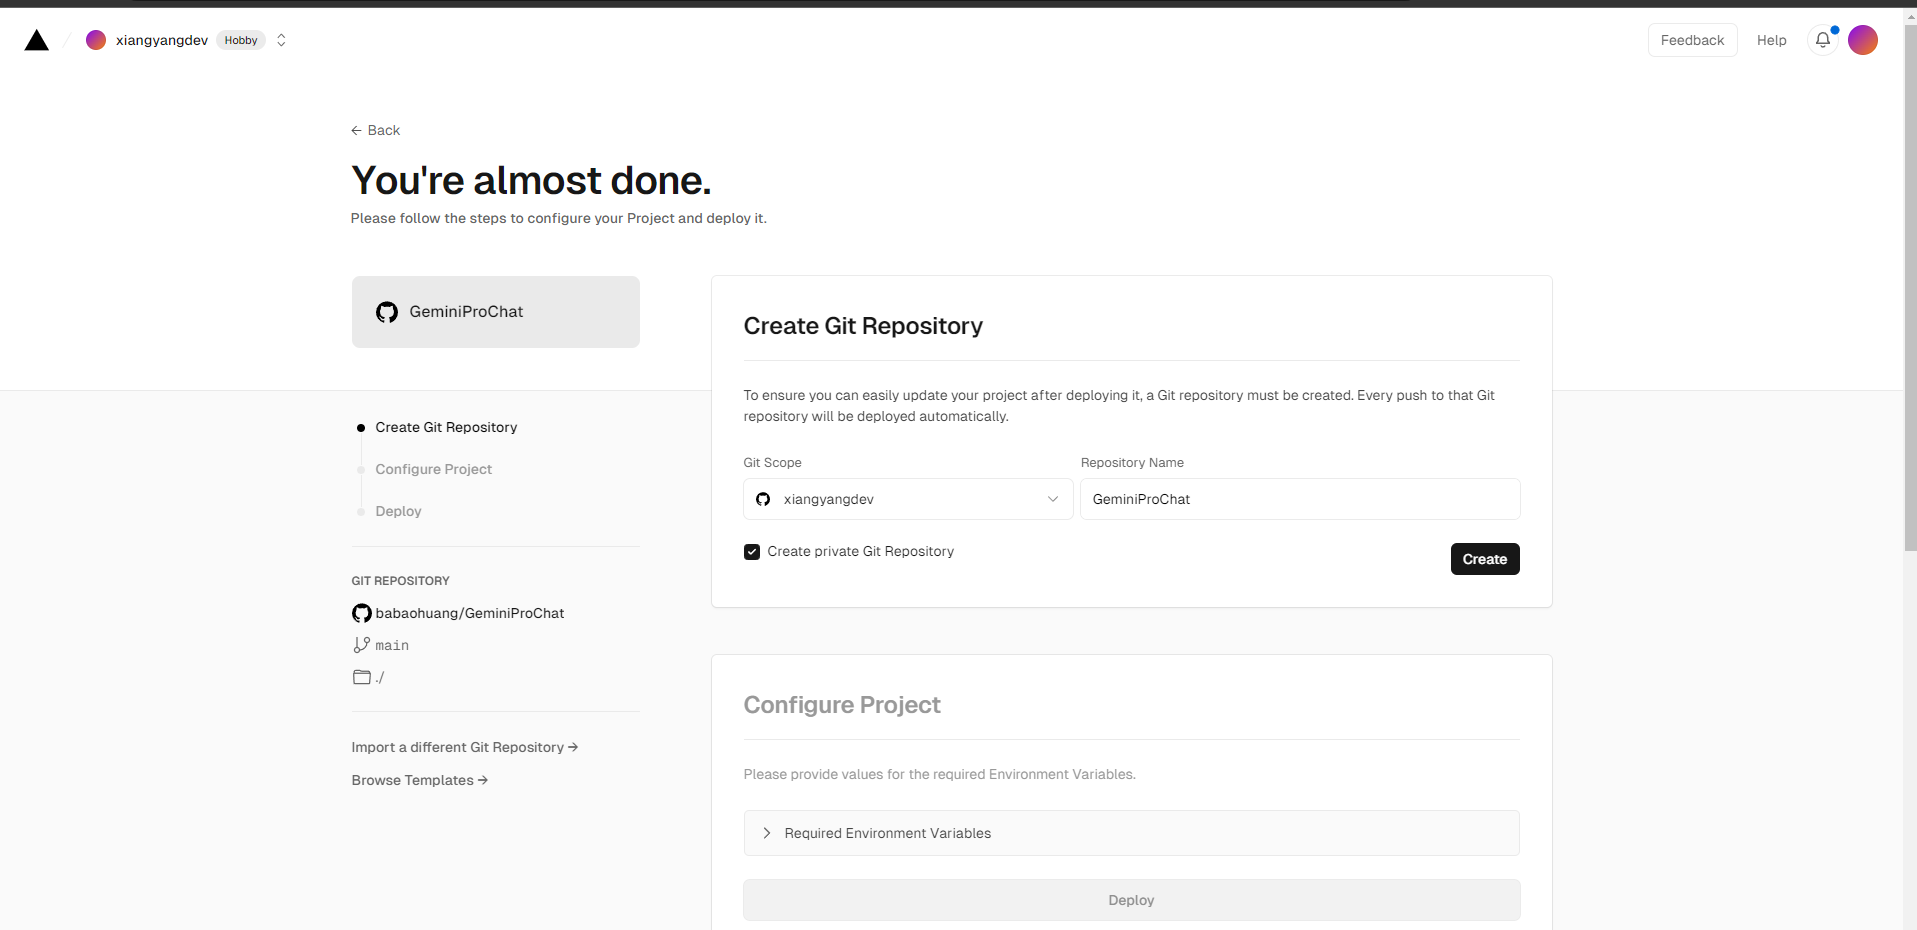
Task: Open the xiangyangdev team avatar
Action: (x=96, y=40)
